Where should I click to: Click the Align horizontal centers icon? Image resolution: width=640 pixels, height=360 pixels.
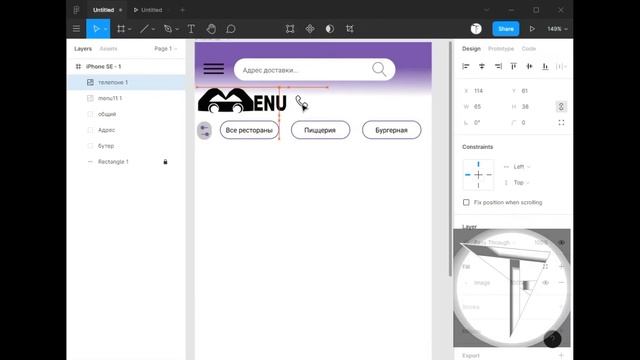click(x=482, y=66)
